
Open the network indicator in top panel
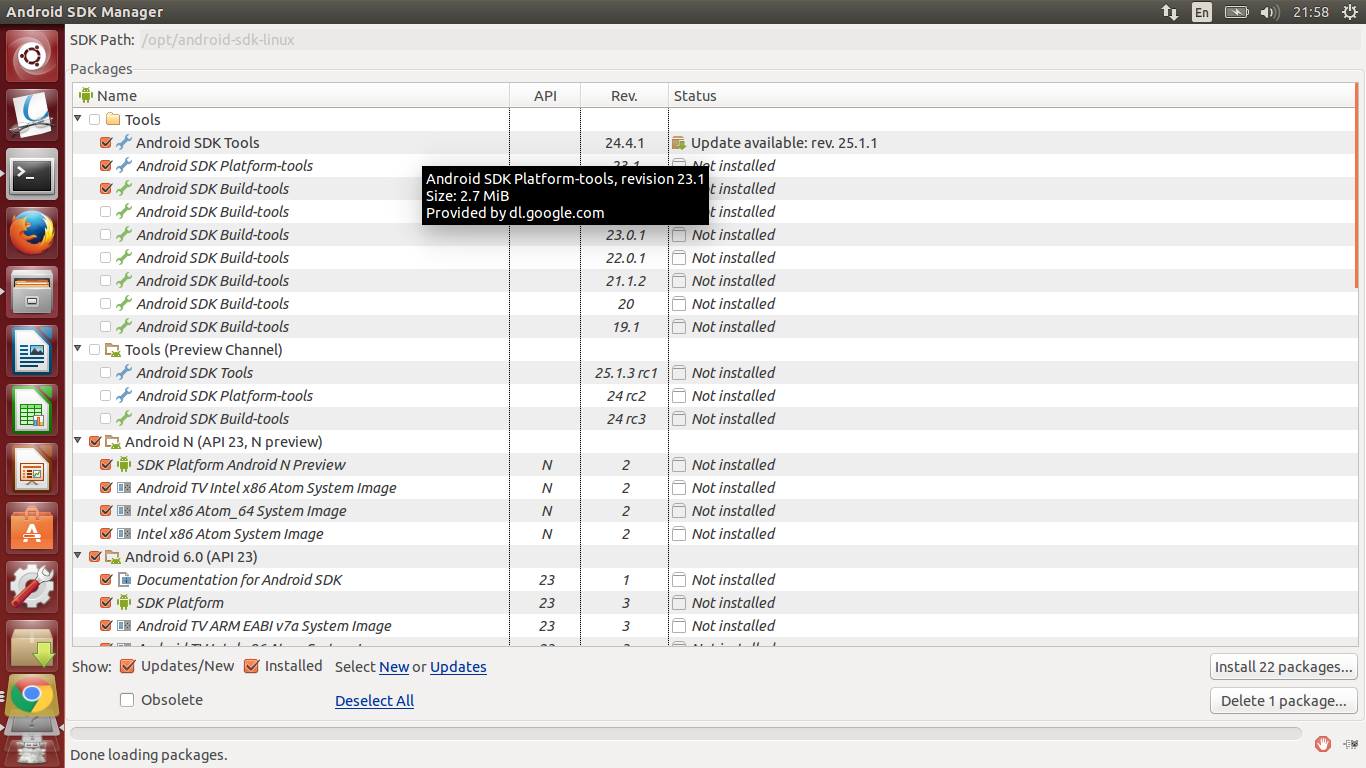[1169, 12]
